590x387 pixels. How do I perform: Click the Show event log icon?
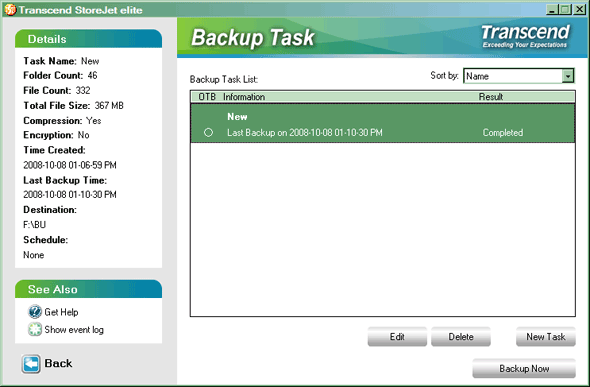point(35,329)
